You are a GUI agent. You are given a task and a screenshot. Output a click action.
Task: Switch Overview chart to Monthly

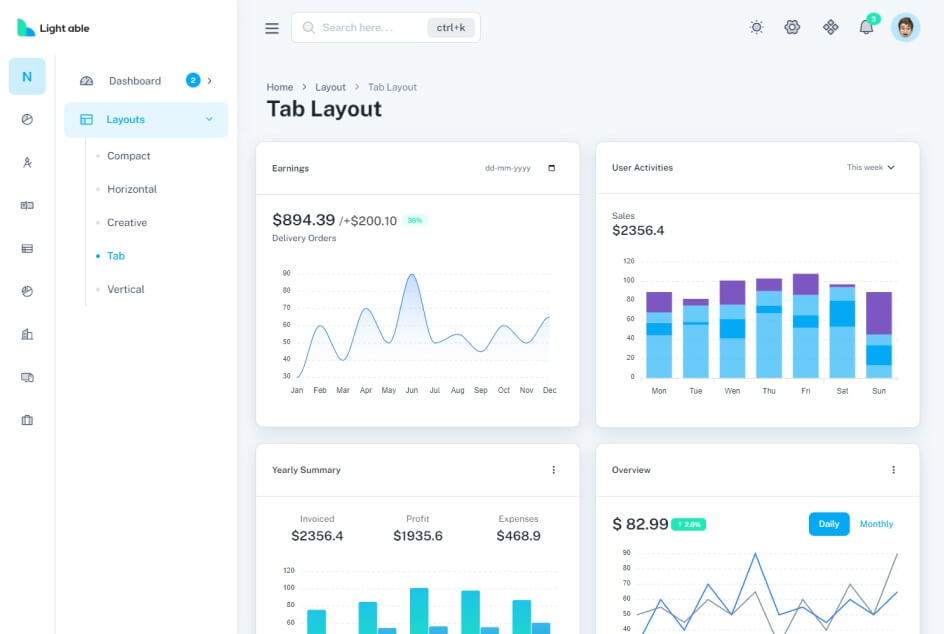[876, 524]
